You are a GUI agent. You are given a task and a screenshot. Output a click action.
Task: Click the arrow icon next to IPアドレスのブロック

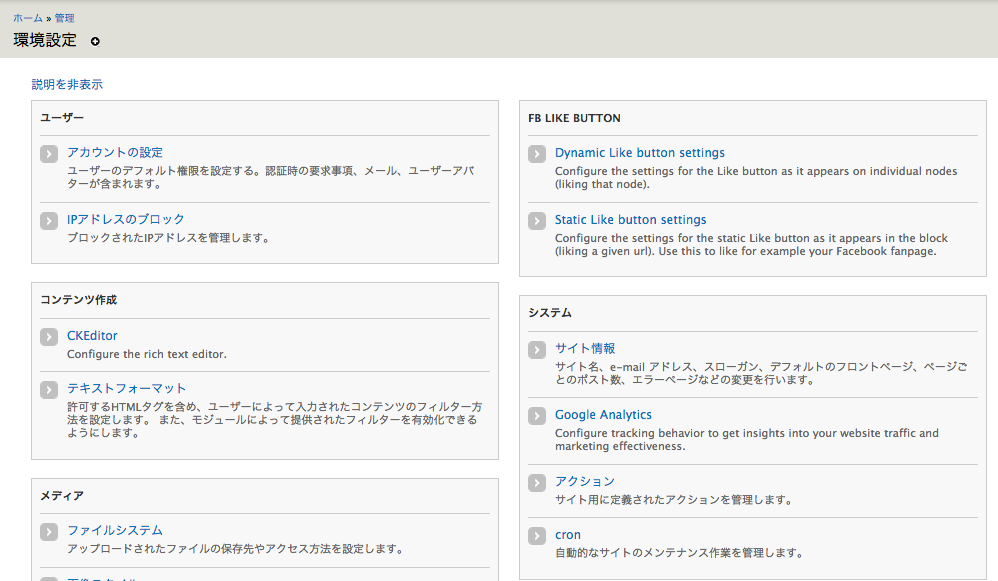[49, 221]
